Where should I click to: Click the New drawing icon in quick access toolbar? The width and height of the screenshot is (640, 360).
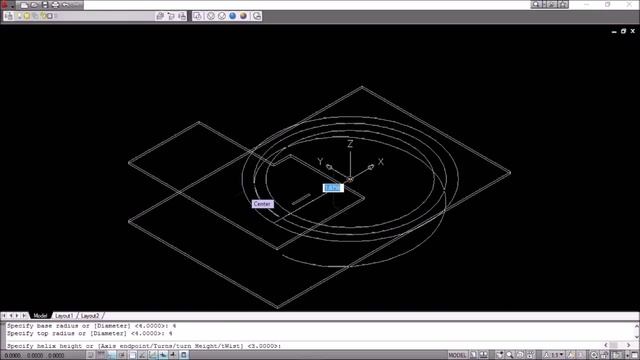coord(24,5)
